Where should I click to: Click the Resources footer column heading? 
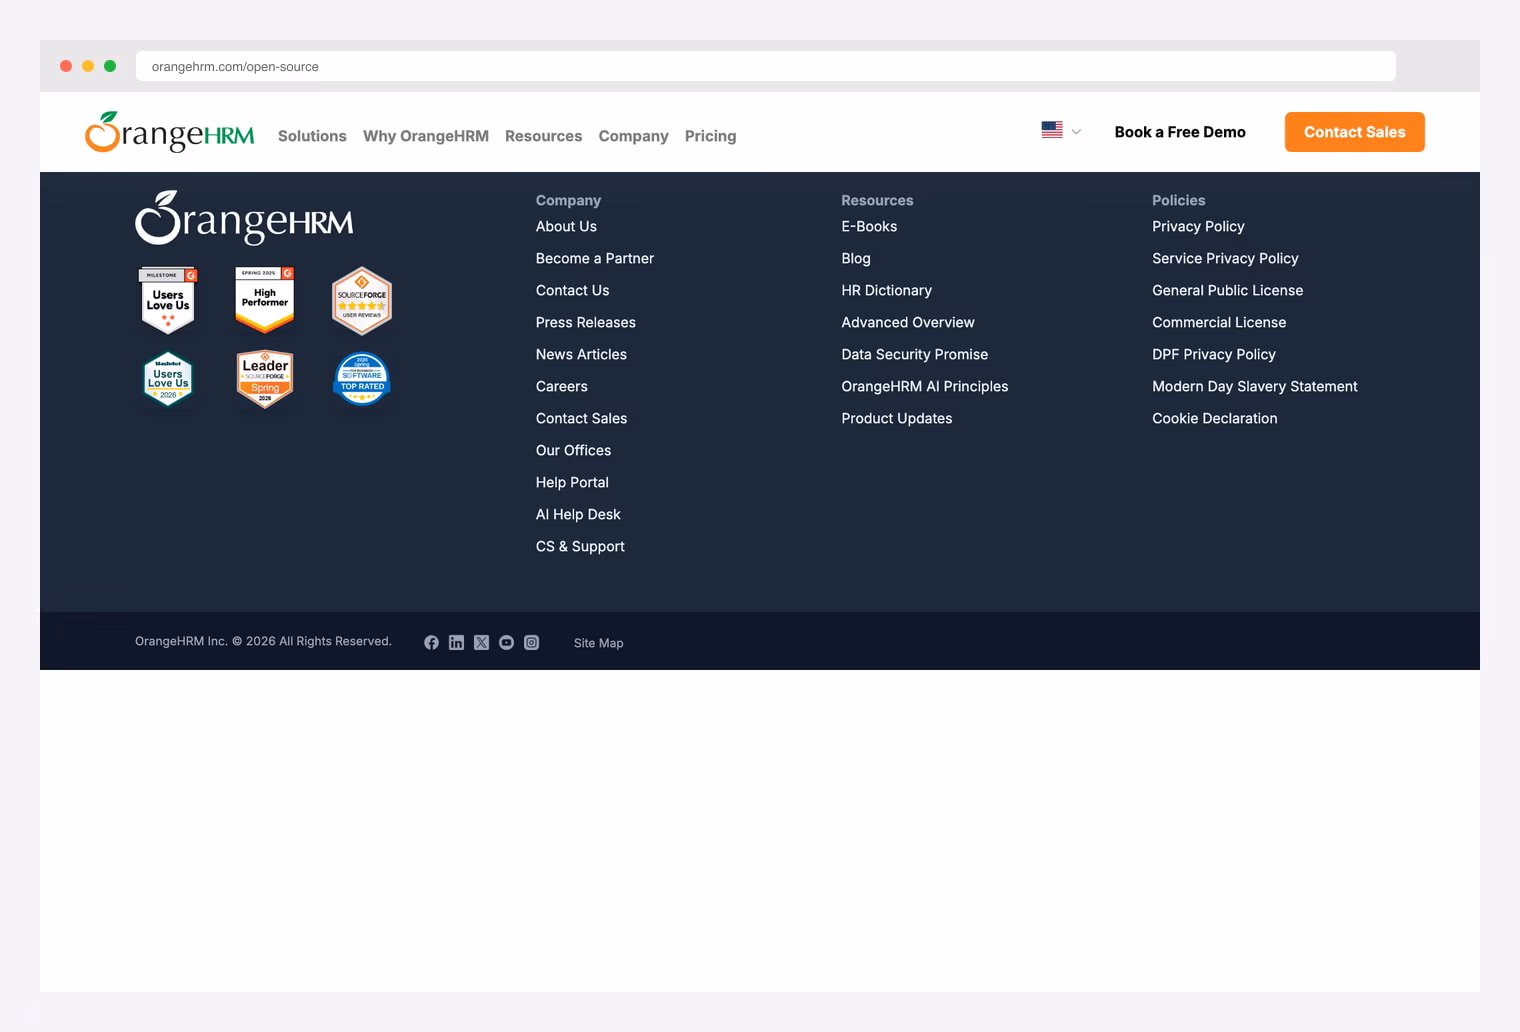click(x=877, y=200)
